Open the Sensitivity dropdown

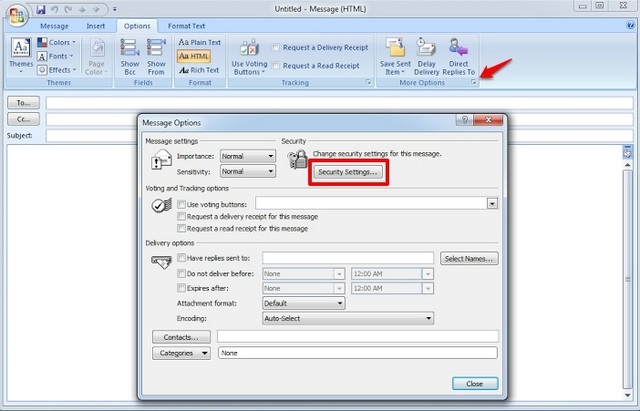coord(247,171)
